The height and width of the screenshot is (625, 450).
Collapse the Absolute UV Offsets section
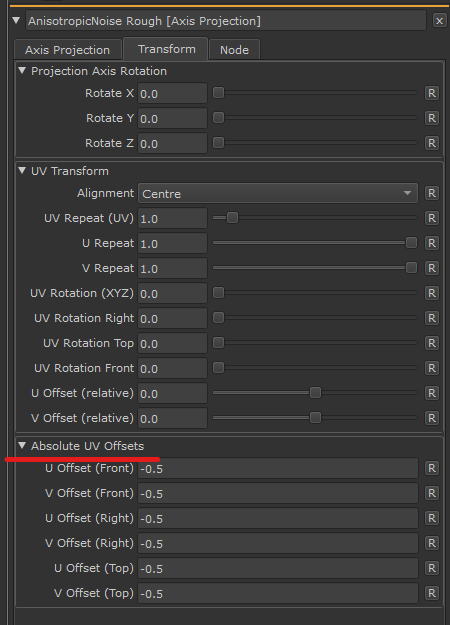click(x=22, y=446)
